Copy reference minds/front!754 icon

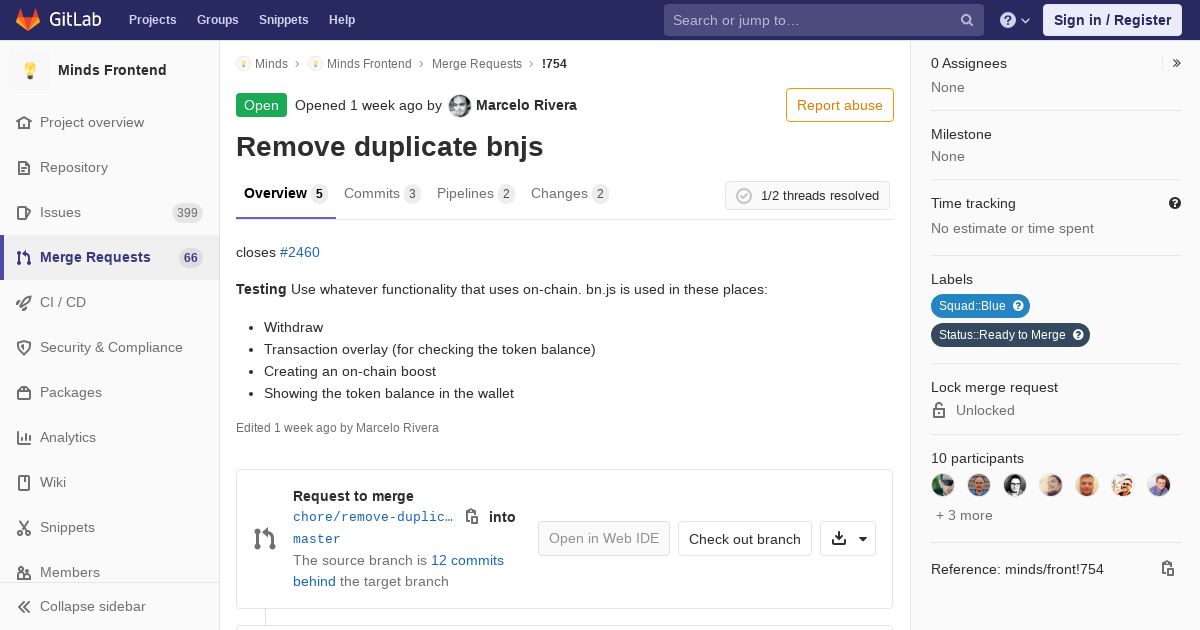[1167, 568]
